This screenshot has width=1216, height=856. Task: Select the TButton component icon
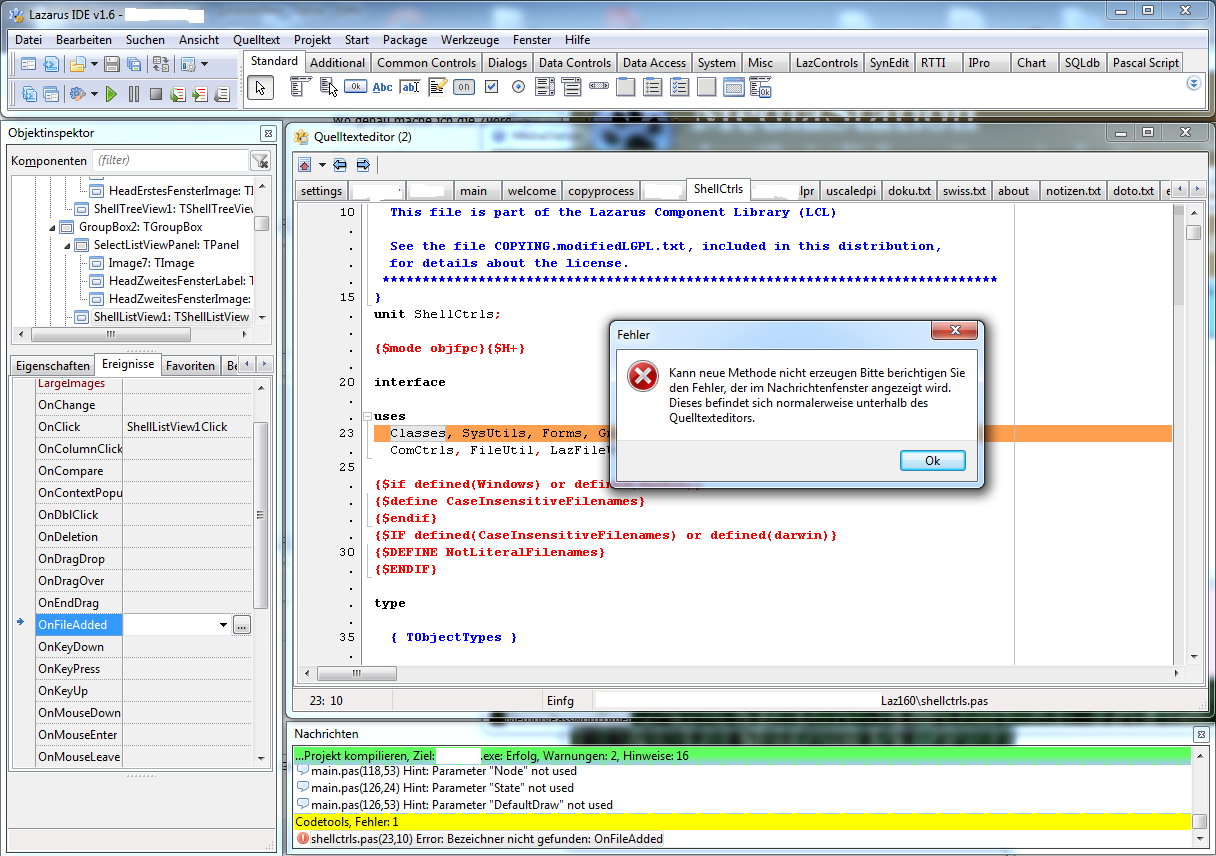point(355,87)
